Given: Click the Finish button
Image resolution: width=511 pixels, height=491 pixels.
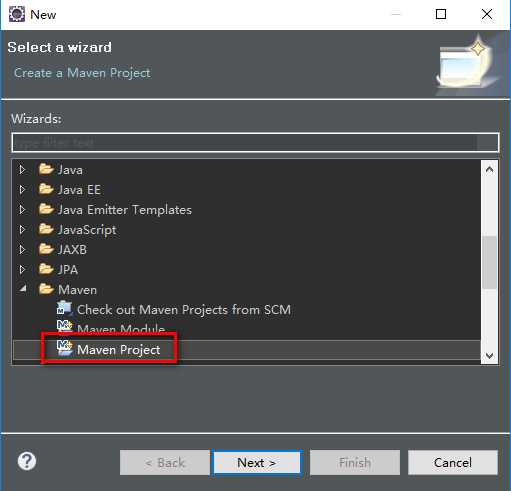Looking at the screenshot, I should coord(355,463).
